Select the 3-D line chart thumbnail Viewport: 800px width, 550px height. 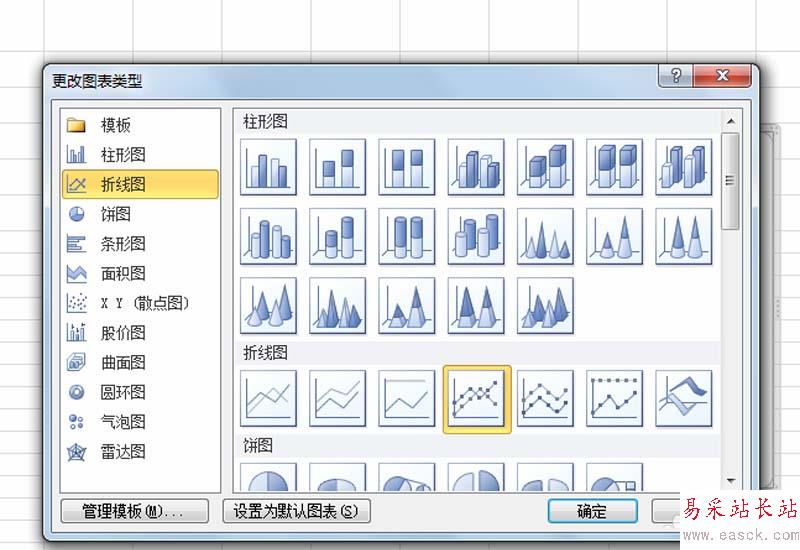click(x=684, y=398)
